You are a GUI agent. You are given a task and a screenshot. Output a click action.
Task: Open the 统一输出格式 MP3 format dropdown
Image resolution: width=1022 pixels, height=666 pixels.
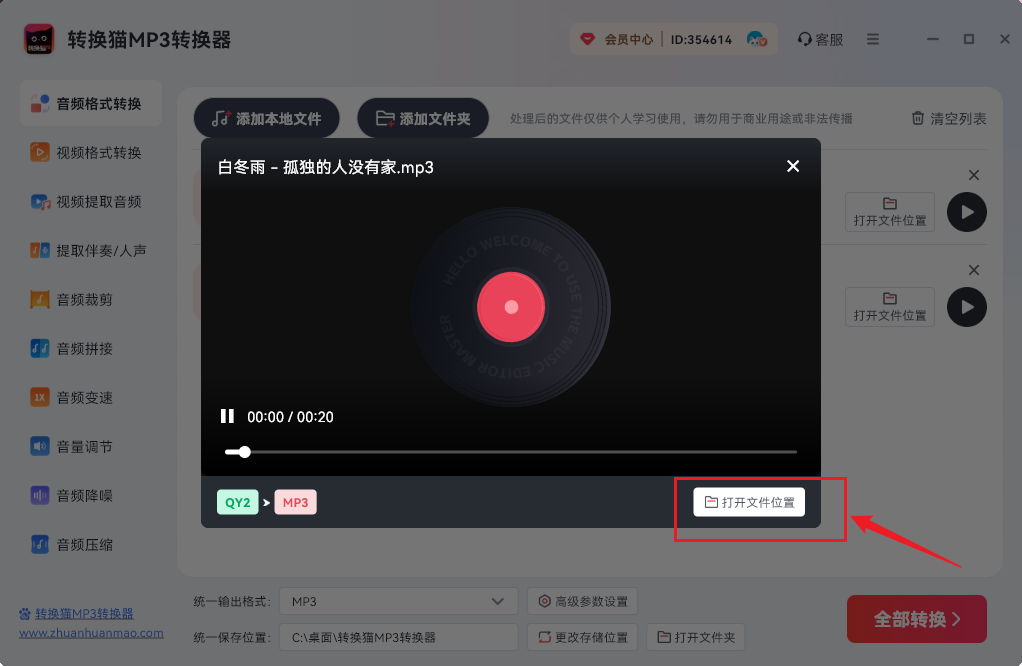398,601
